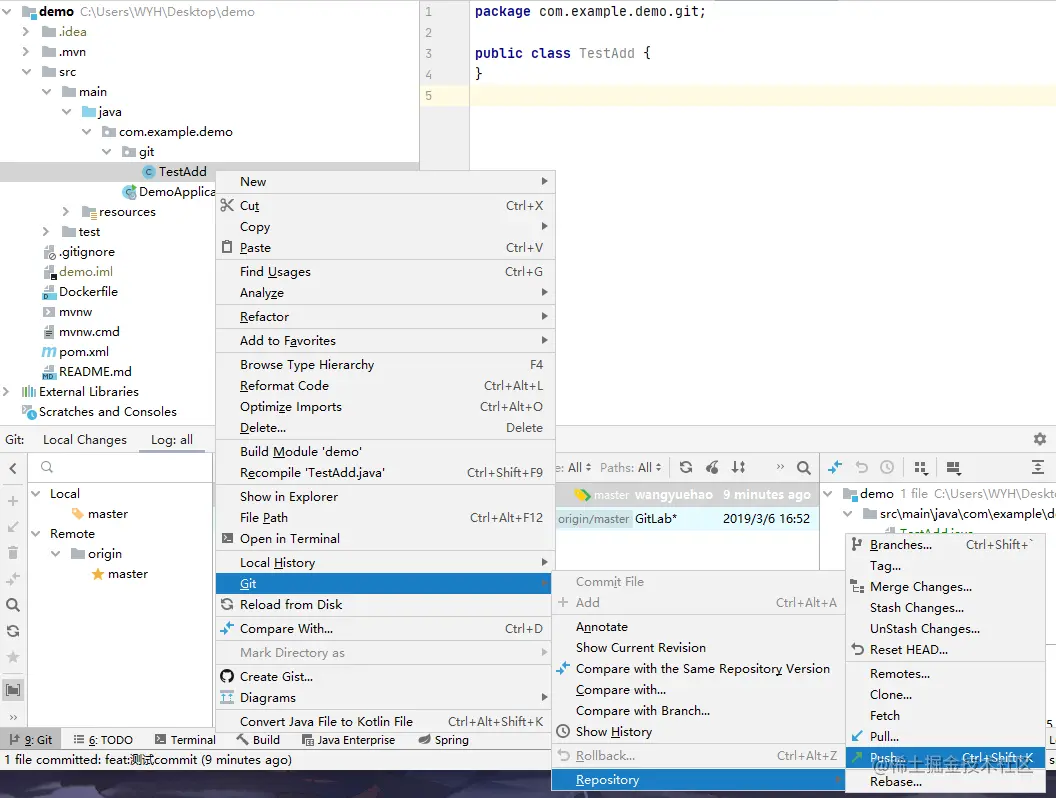Click the terminal icon beside Open in Terminal
The image size is (1056, 798).
coord(227,538)
